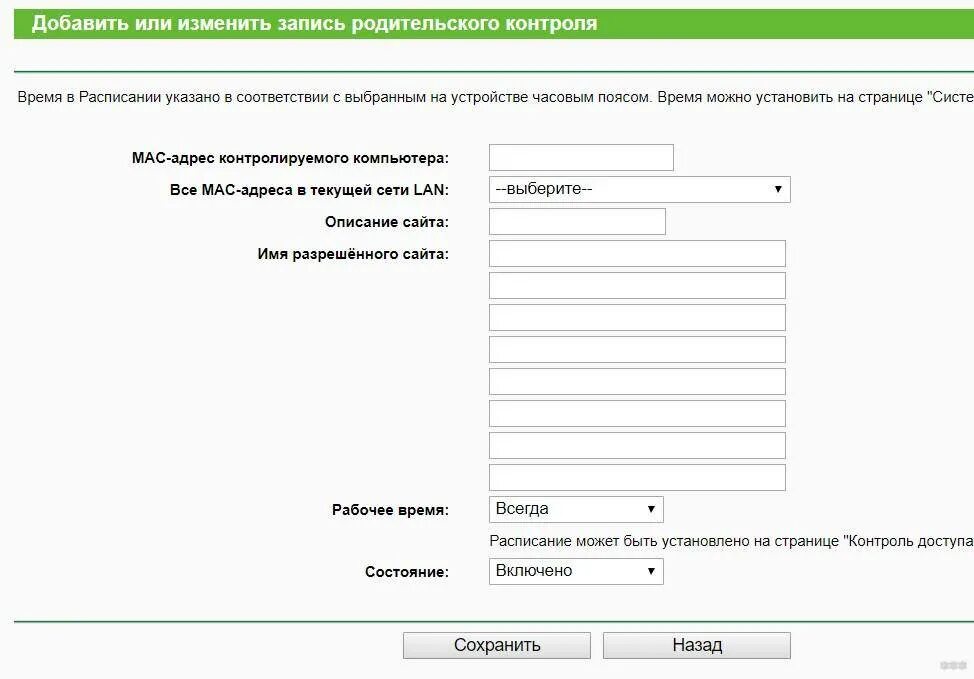
Task: Click the arrow icon of Всегда selector
Action: tap(651, 509)
